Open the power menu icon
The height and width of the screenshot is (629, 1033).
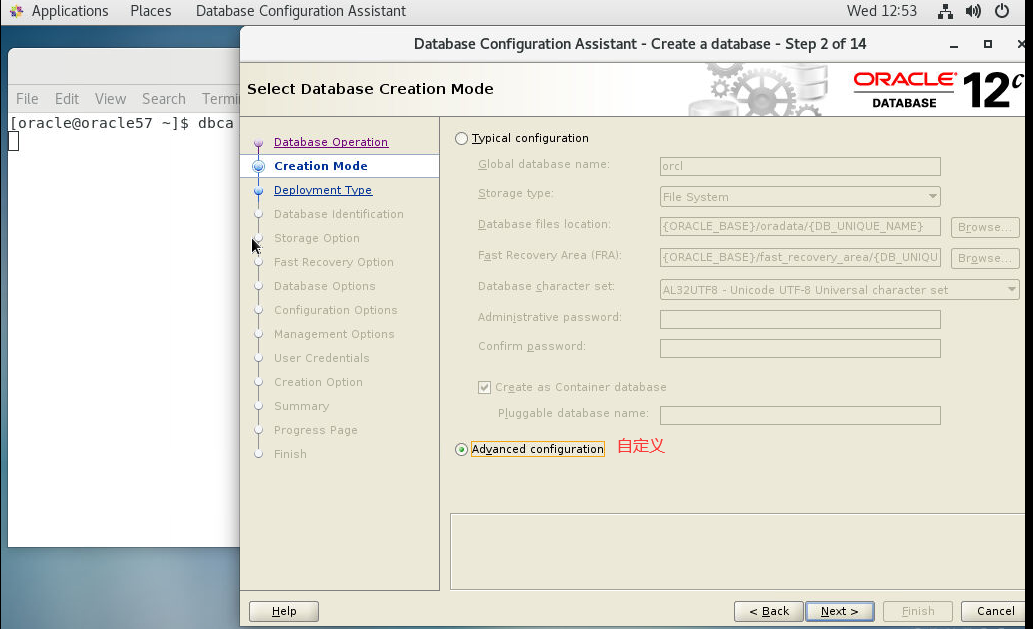pos(1002,11)
